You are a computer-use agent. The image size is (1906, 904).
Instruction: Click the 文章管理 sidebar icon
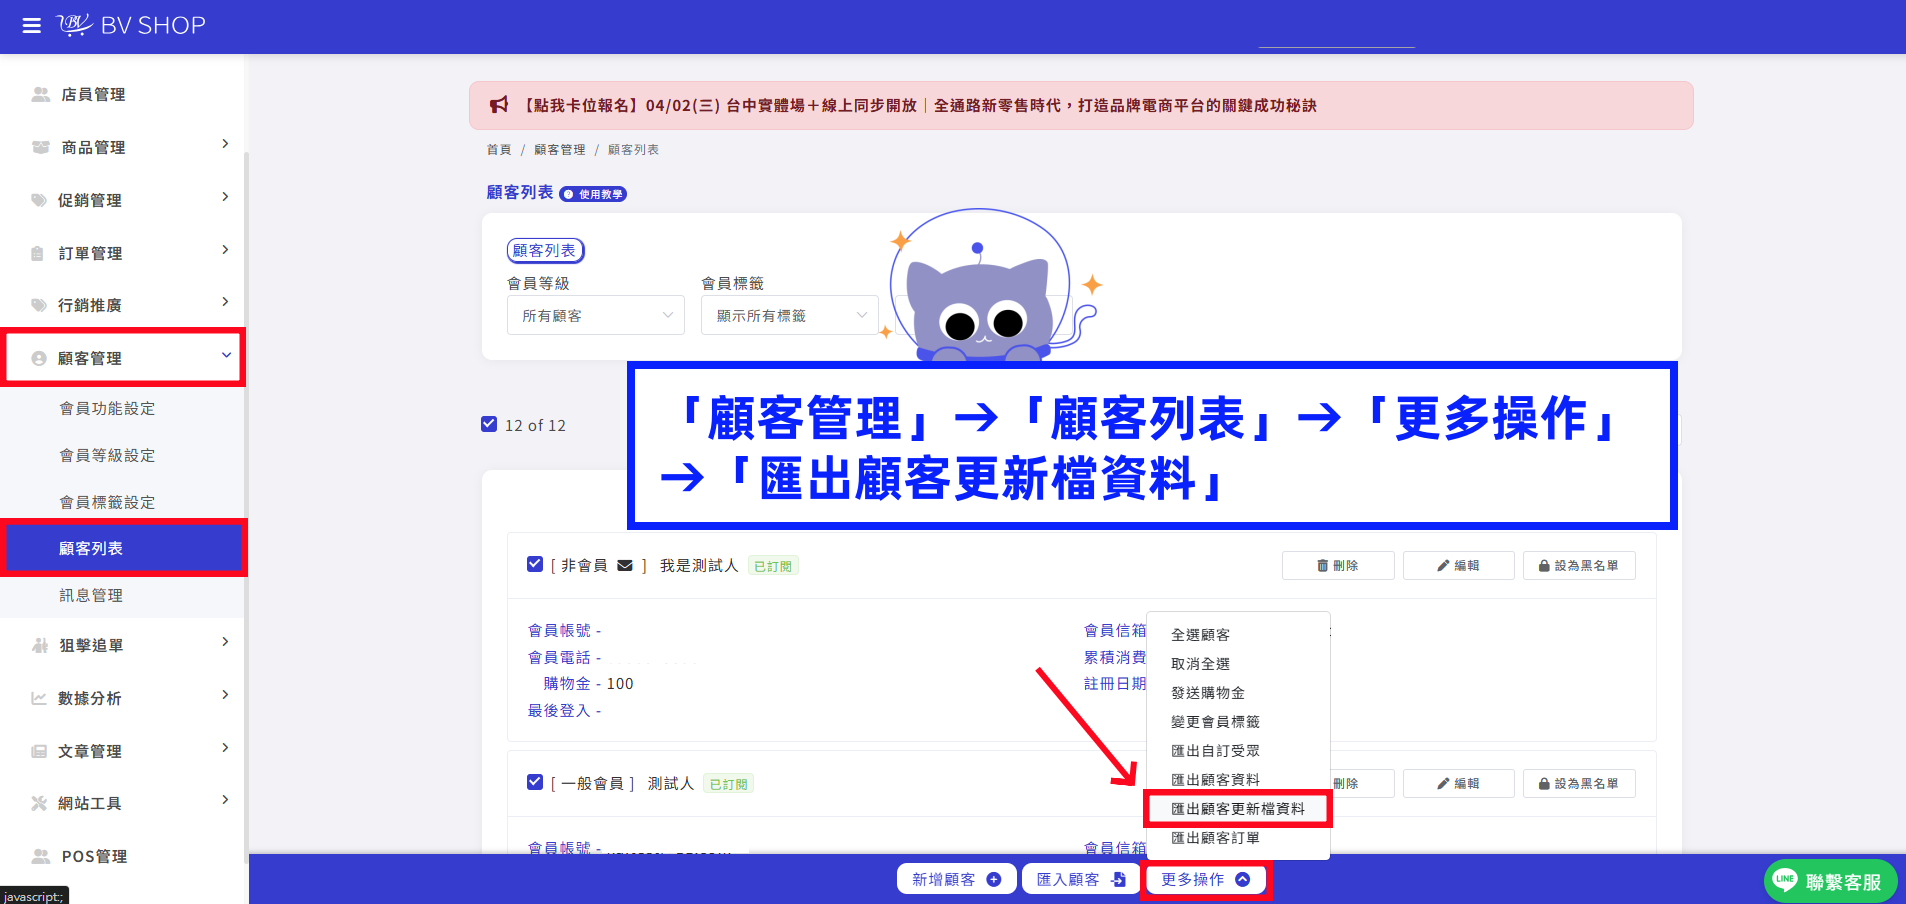pos(39,751)
